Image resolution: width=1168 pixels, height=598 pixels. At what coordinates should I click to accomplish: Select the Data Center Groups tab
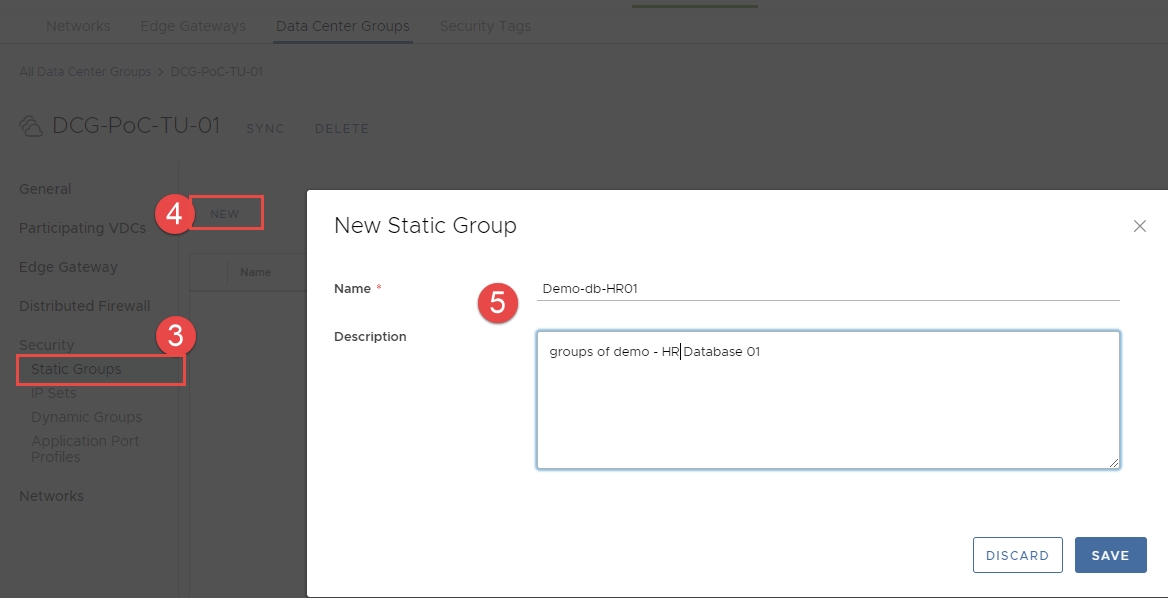[x=342, y=26]
